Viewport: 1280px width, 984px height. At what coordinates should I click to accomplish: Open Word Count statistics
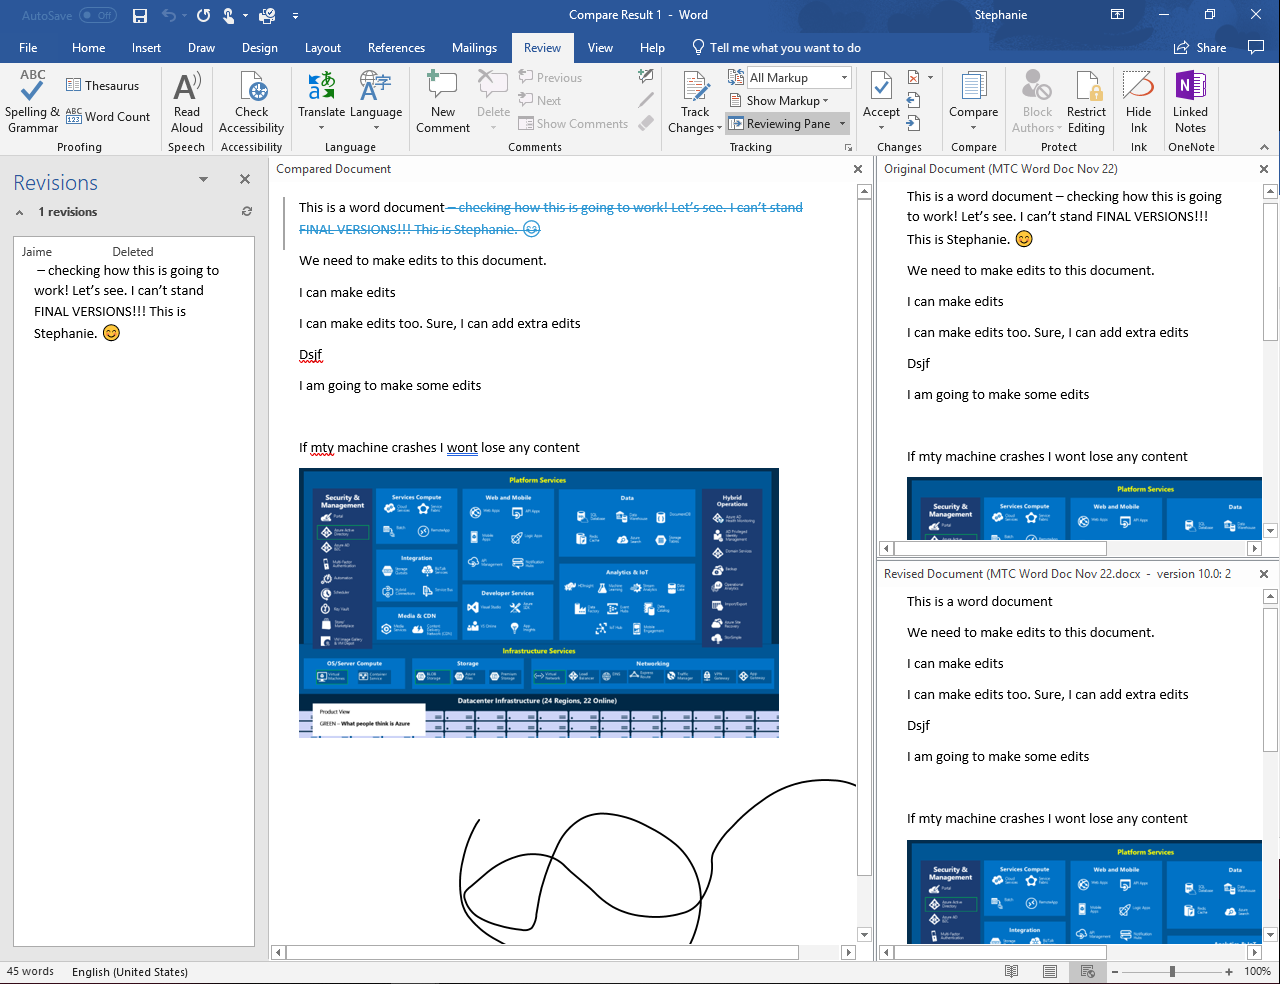coord(109,117)
